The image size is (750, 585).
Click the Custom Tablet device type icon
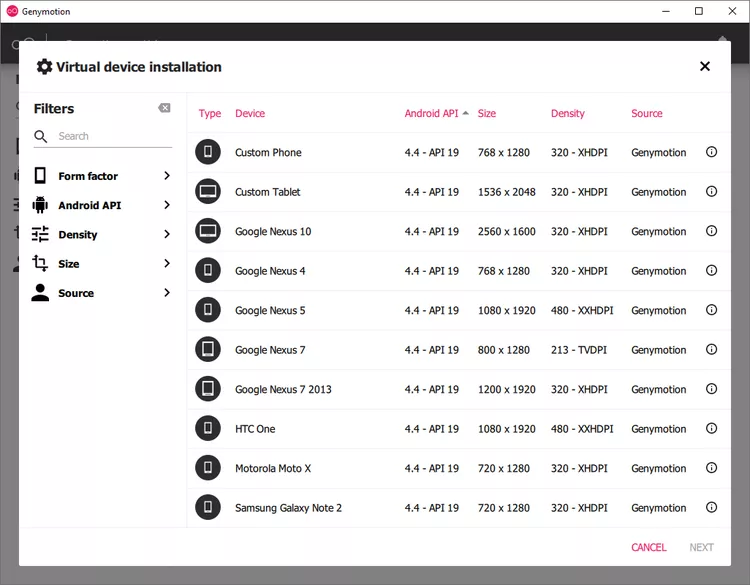click(208, 191)
